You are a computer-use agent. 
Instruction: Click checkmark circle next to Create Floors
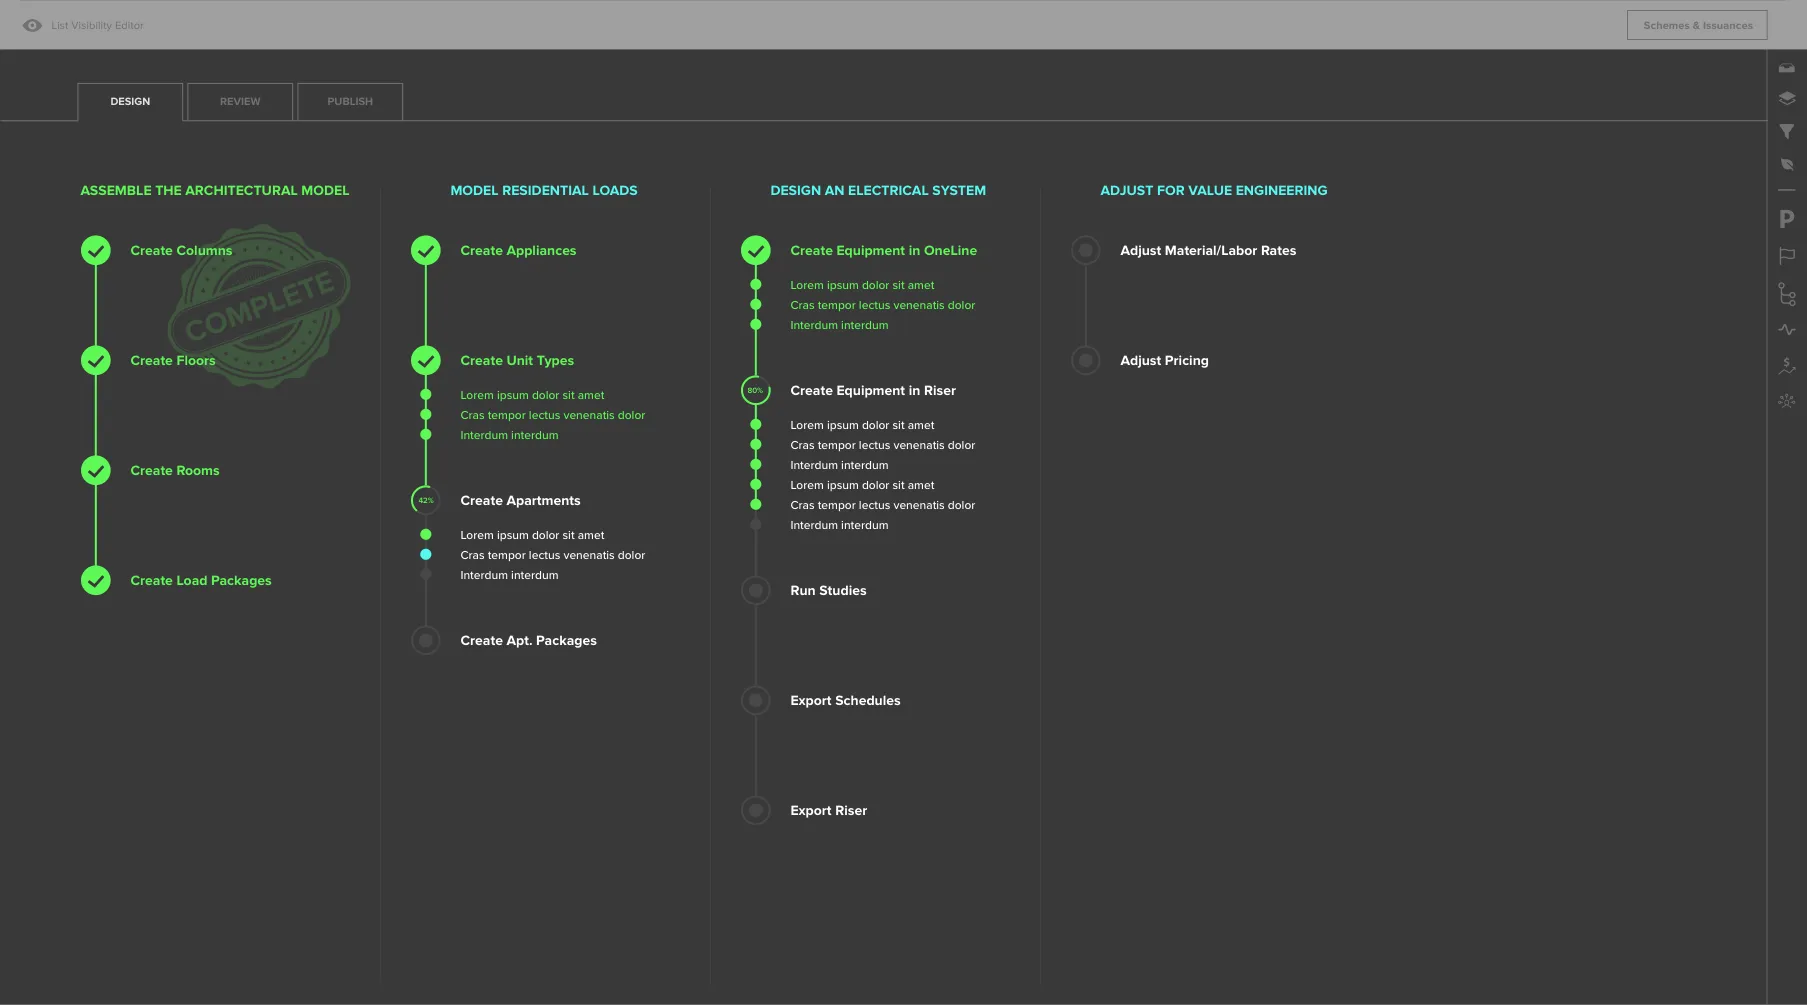click(96, 360)
